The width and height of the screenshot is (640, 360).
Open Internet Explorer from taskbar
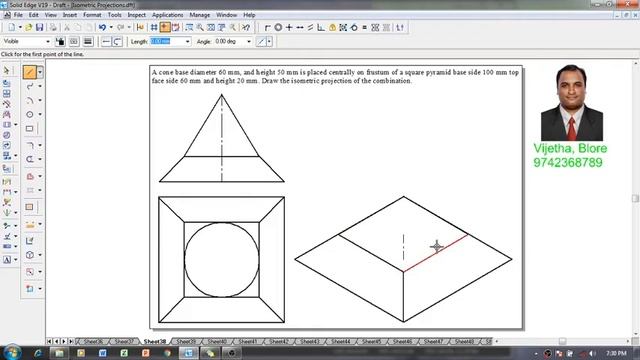(x=38, y=353)
